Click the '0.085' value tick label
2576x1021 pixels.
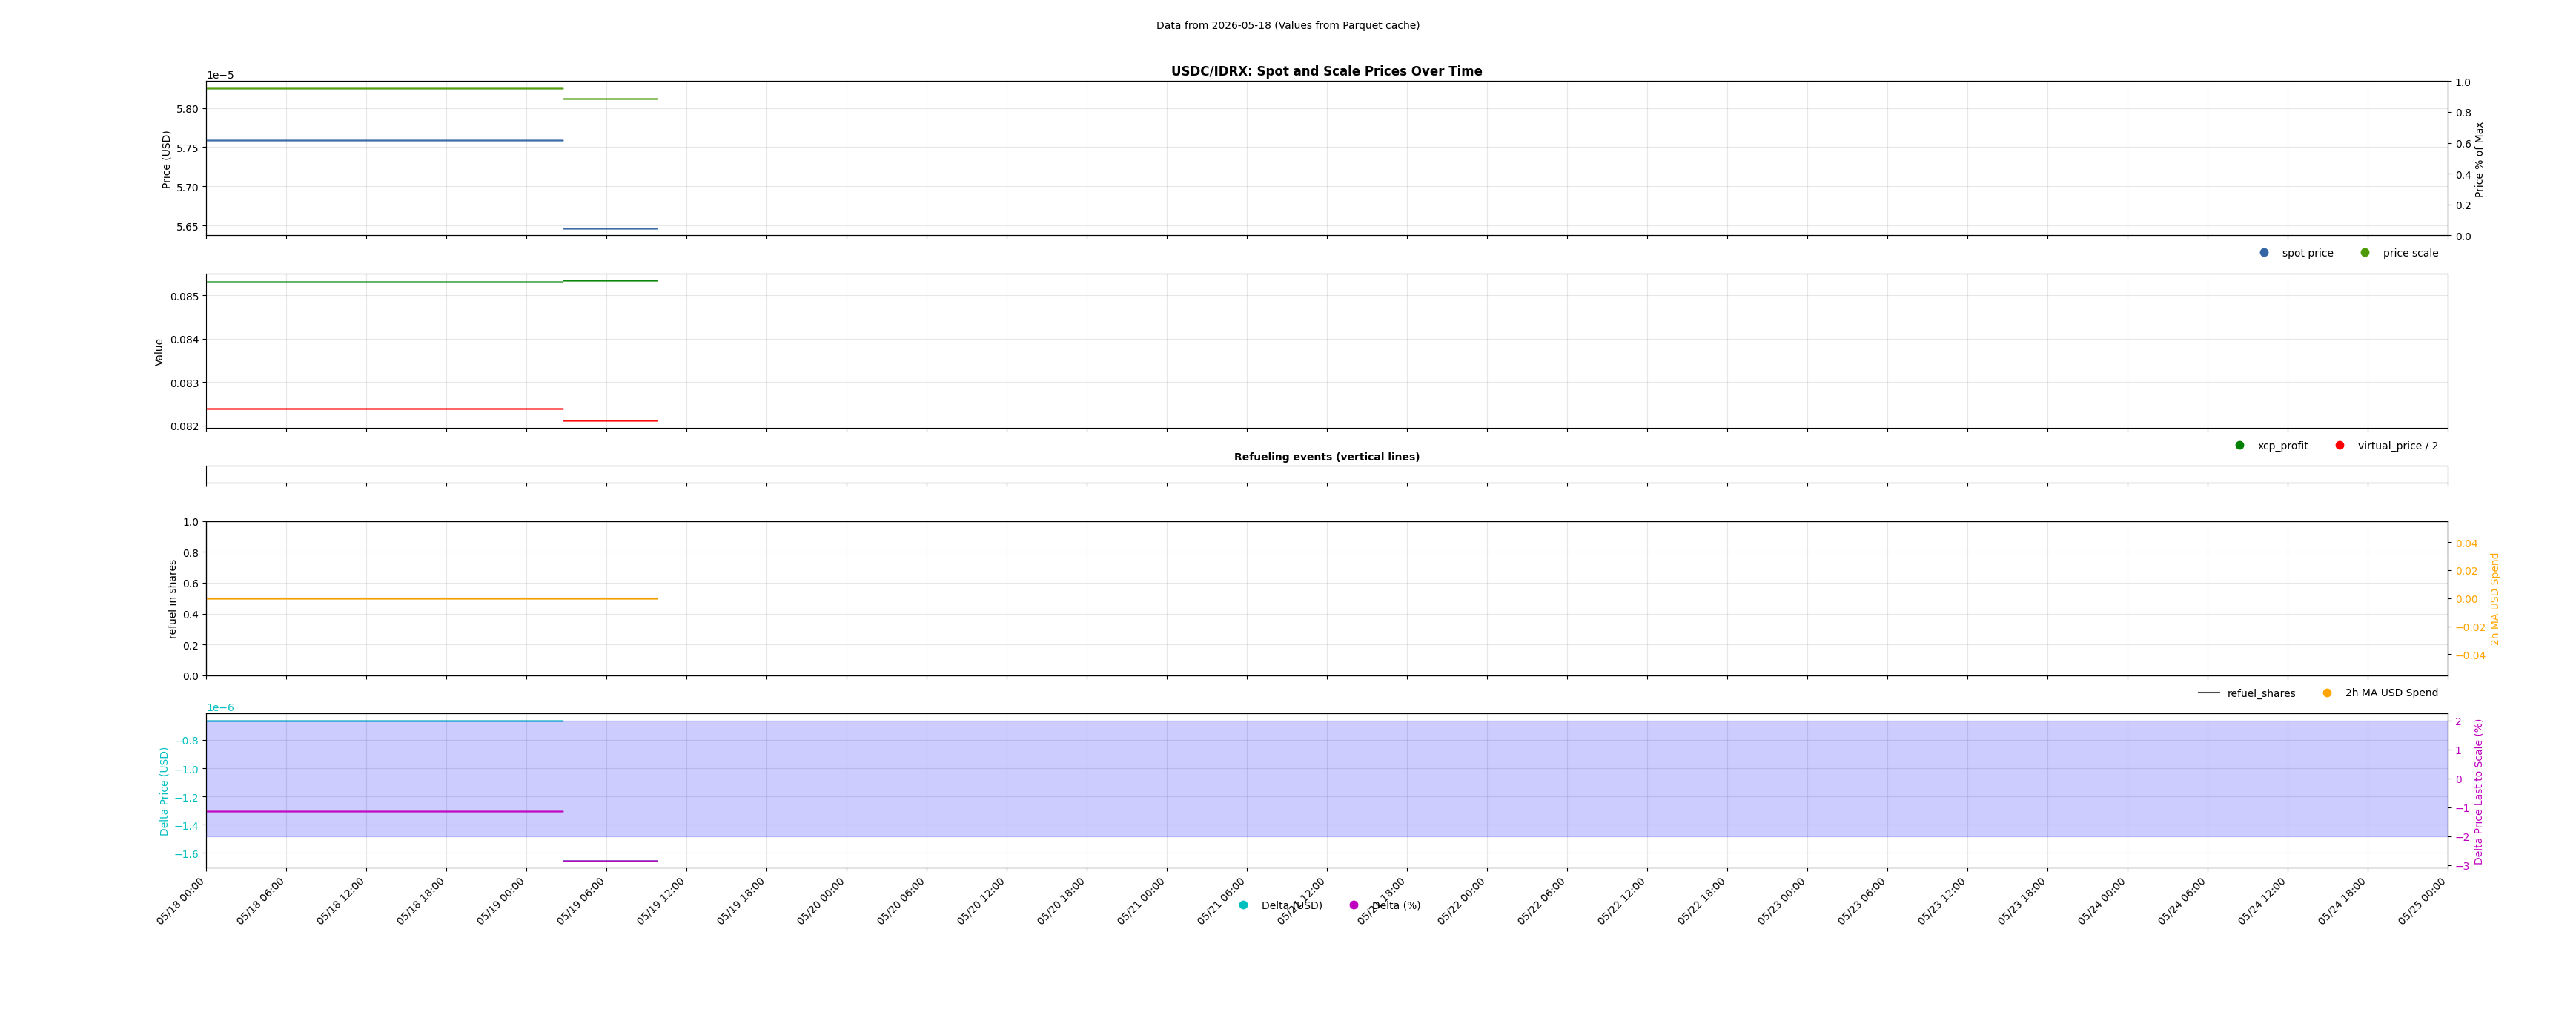point(184,297)
